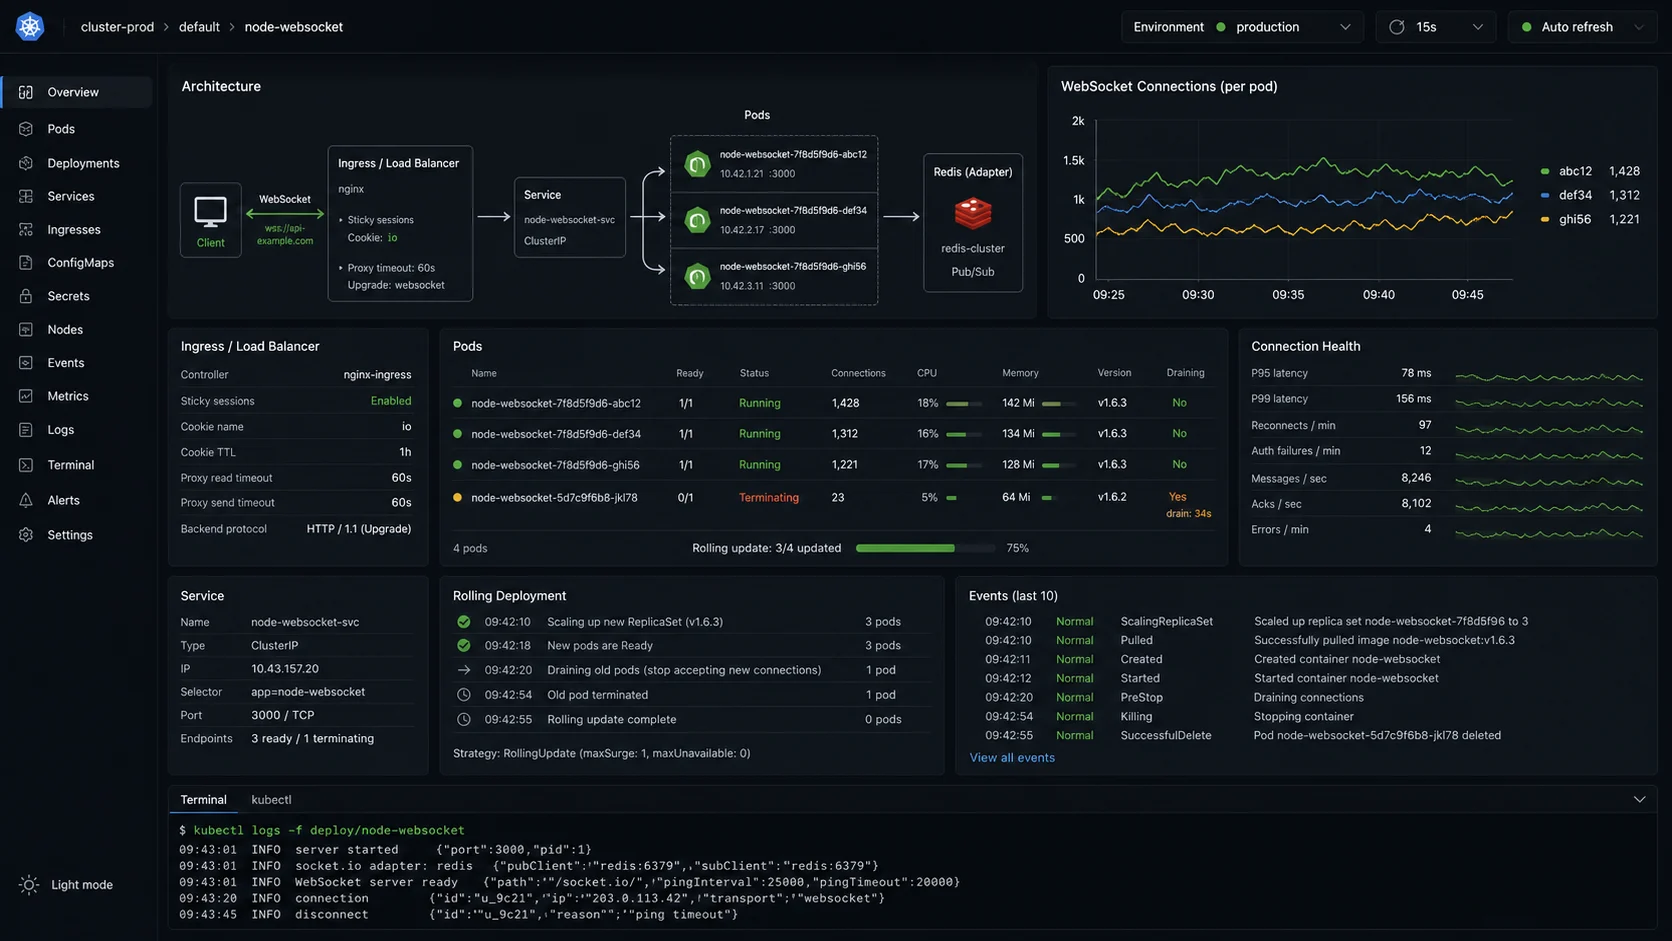1672x941 pixels.
Task: Click the Logs sidebar icon
Action: tap(26, 429)
